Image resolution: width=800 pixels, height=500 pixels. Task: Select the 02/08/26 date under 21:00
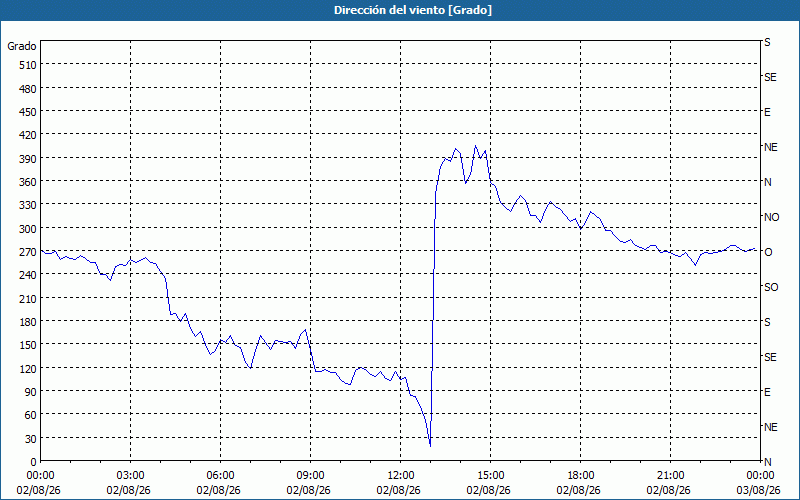tap(670, 491)
